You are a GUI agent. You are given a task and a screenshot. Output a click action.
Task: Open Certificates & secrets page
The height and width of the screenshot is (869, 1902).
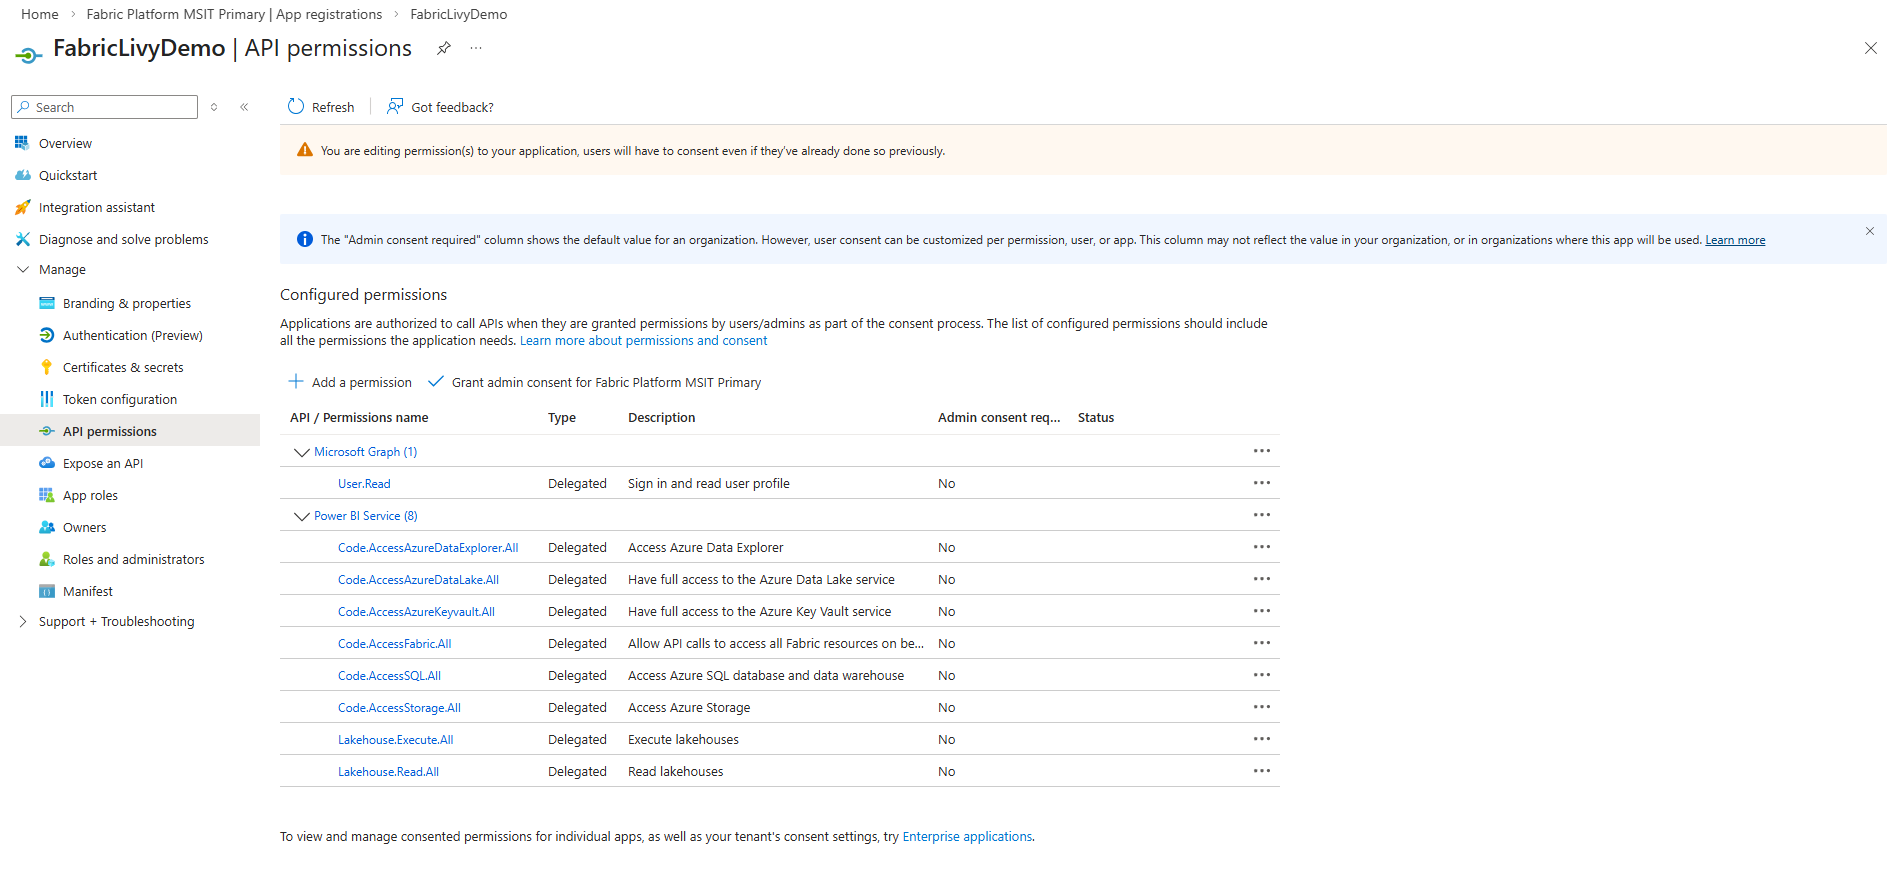click(x=123, y=368)
